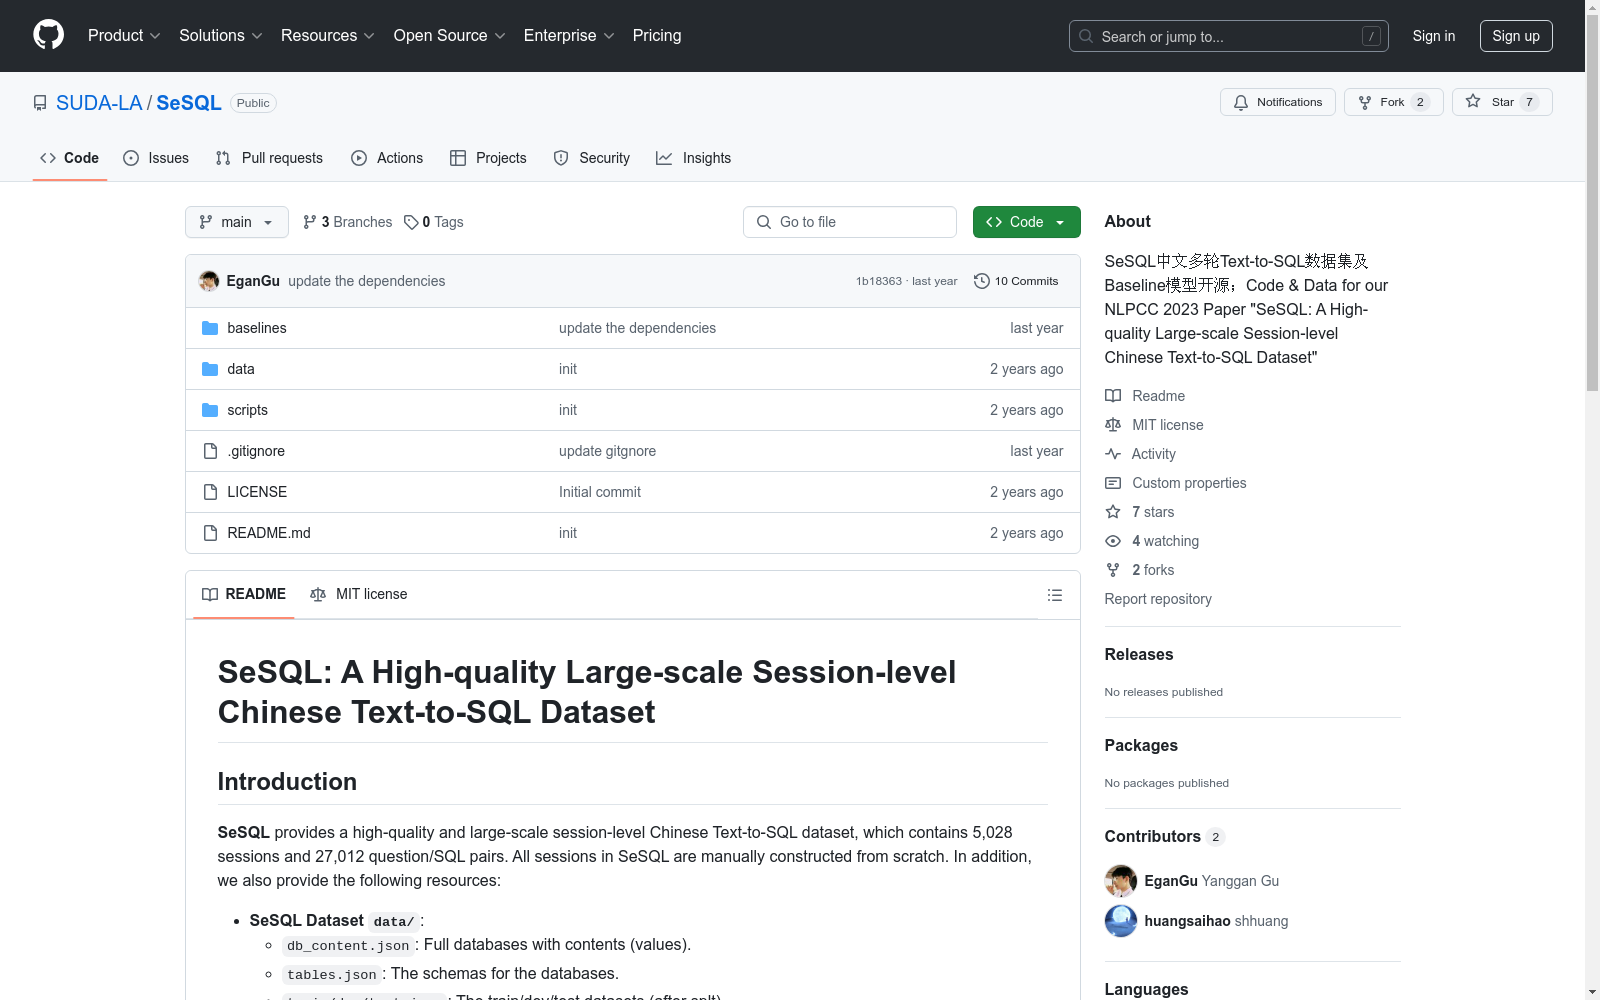The width and height of the screenshot is (1600, 1000).
Task: Star the SeSQL repository
Action: tap(1502, 102)
